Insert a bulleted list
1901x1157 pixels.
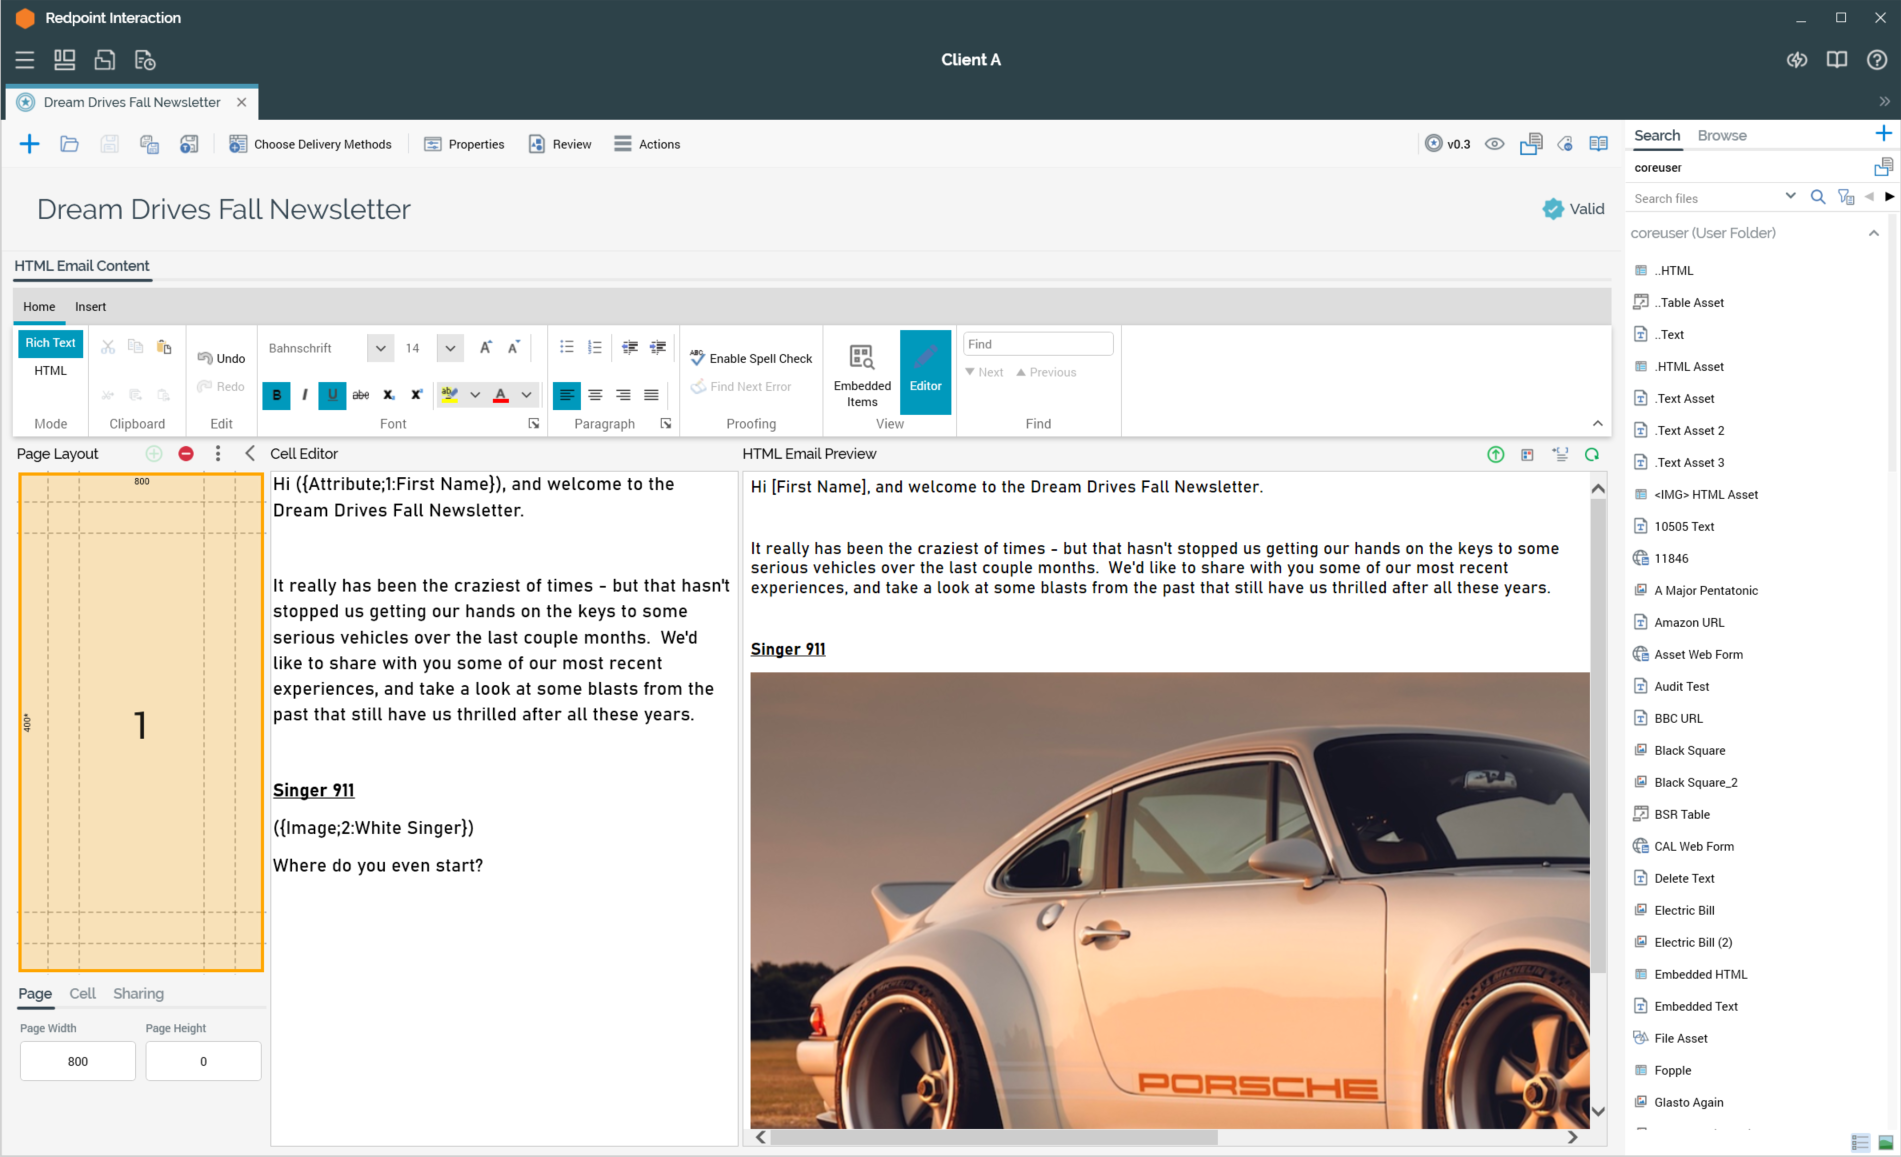coord(566,348)
